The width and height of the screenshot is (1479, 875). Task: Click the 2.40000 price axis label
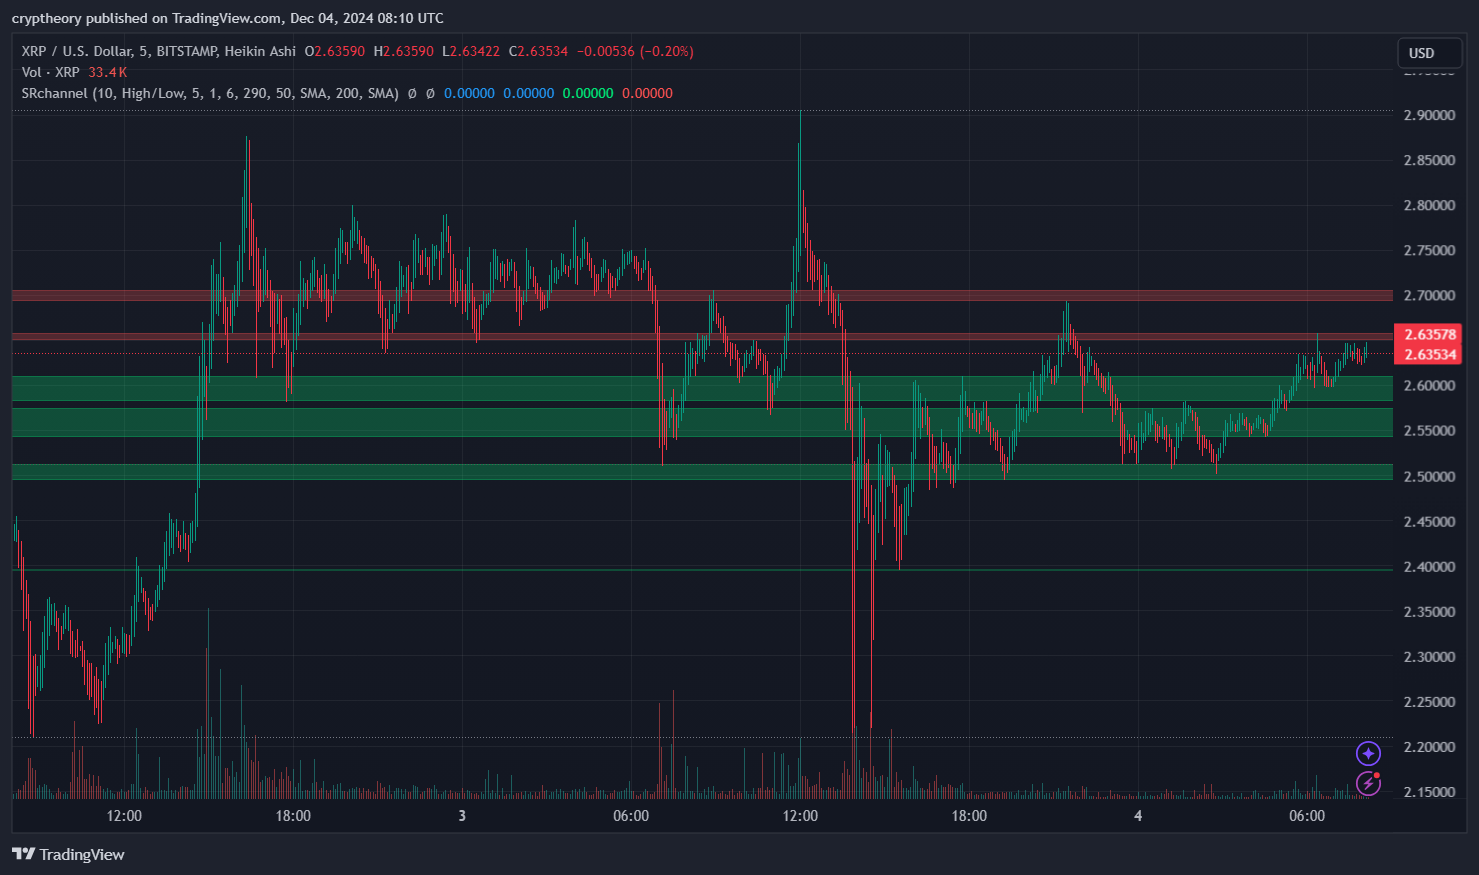point(1429,566)
